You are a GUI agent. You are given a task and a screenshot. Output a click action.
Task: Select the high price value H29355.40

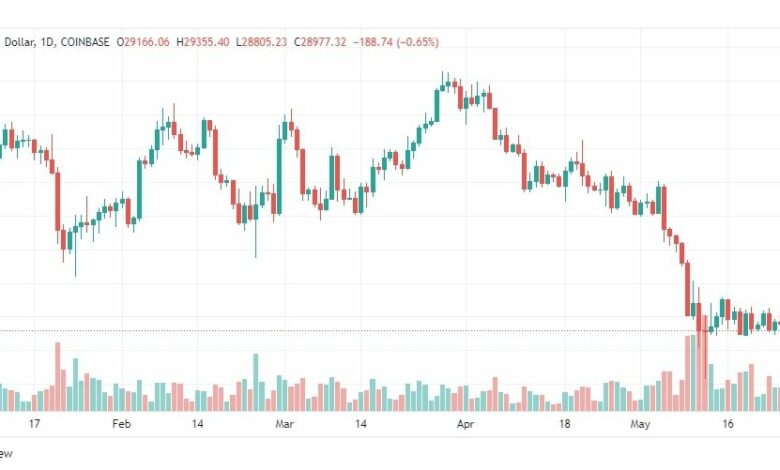click(203, 42)
